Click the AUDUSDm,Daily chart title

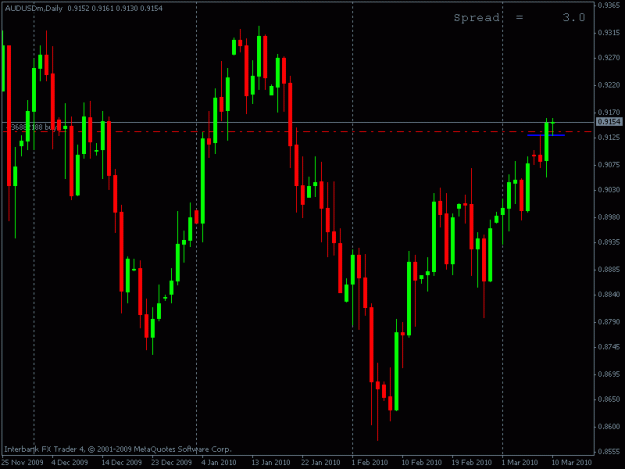[x=33, y=8]
